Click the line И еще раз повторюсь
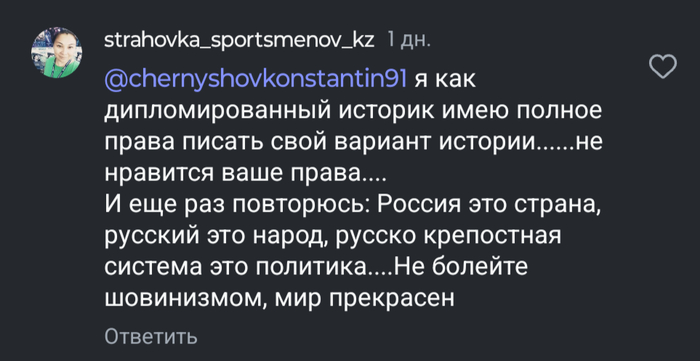The image size is (700, 361). tap(234, 206)
